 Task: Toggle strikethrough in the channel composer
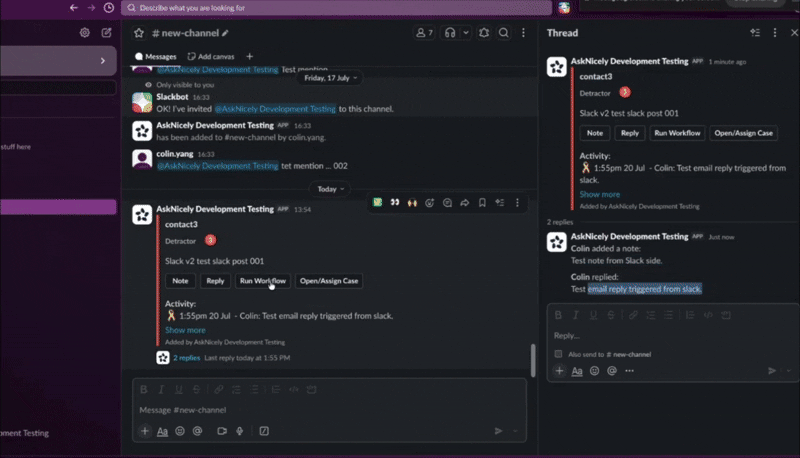[x=196, y=390]
